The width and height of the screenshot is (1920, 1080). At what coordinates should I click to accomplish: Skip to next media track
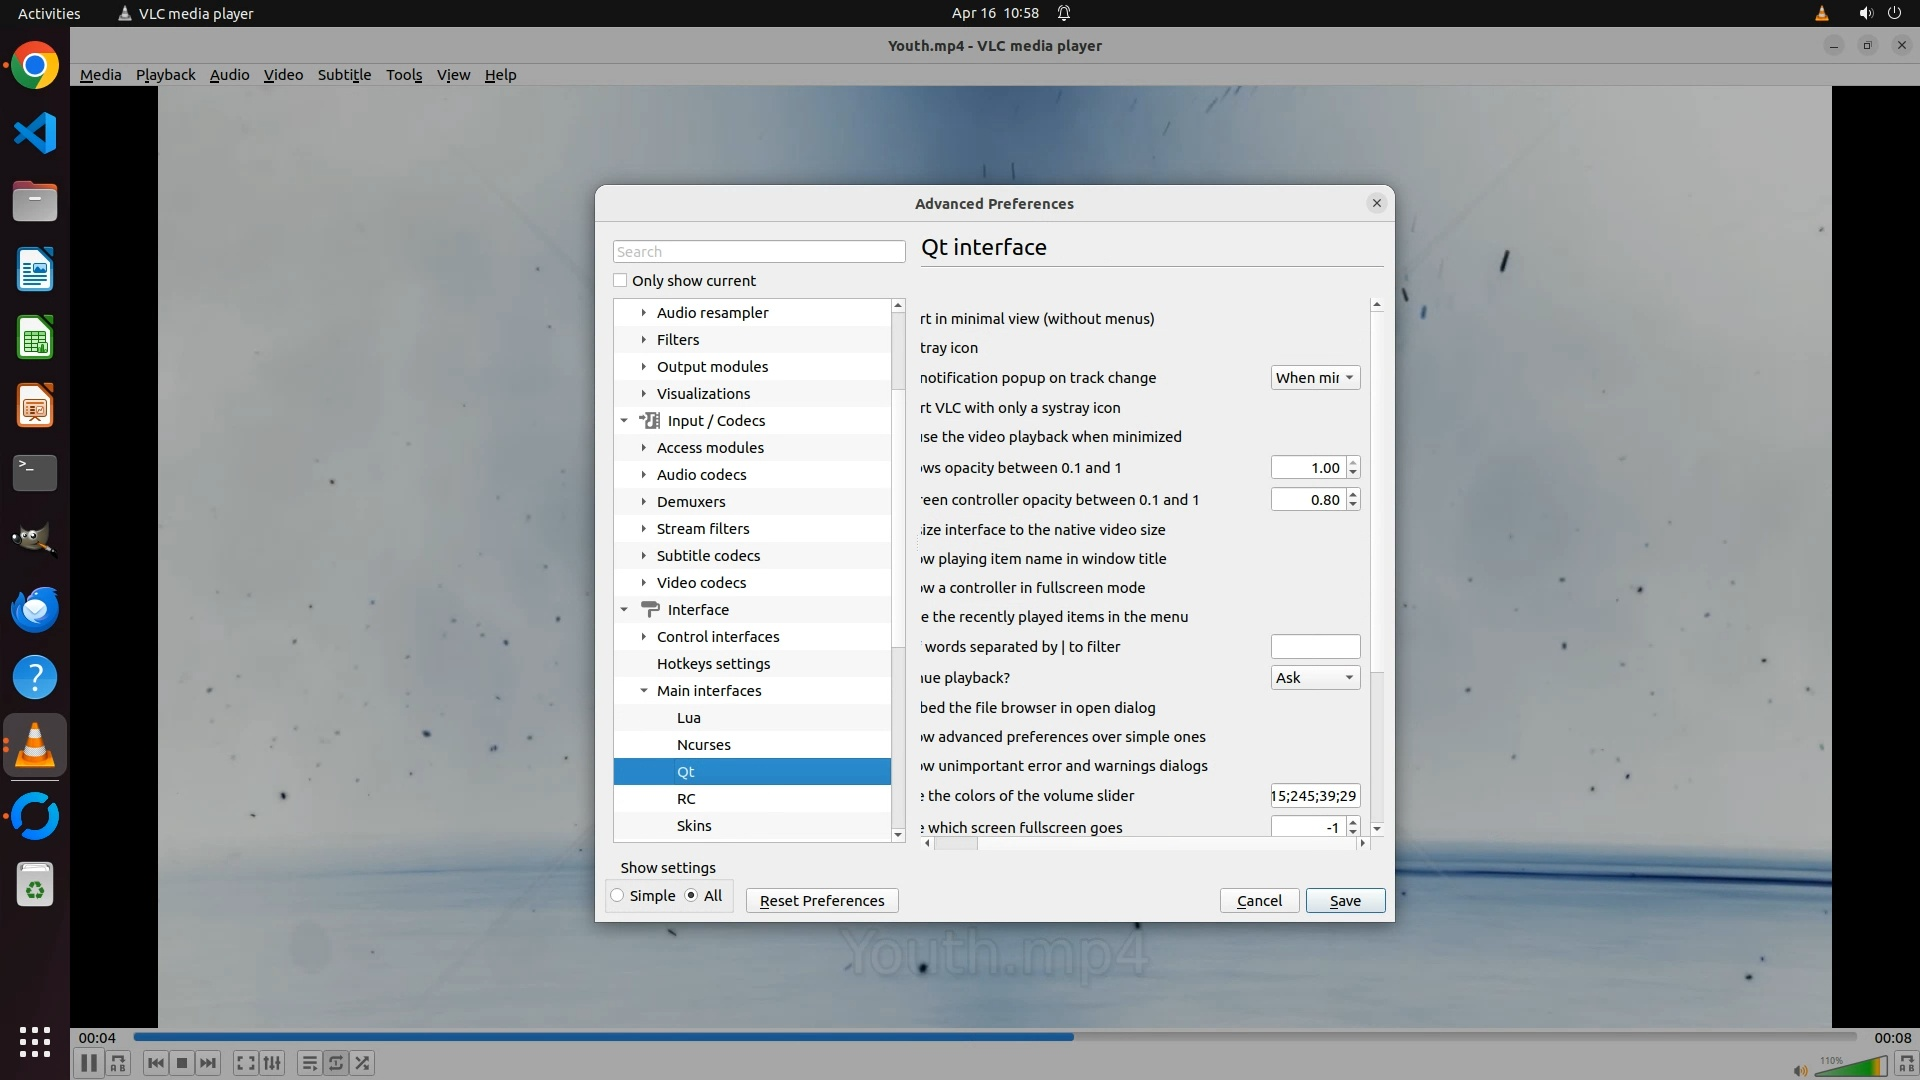[208, 1063]
